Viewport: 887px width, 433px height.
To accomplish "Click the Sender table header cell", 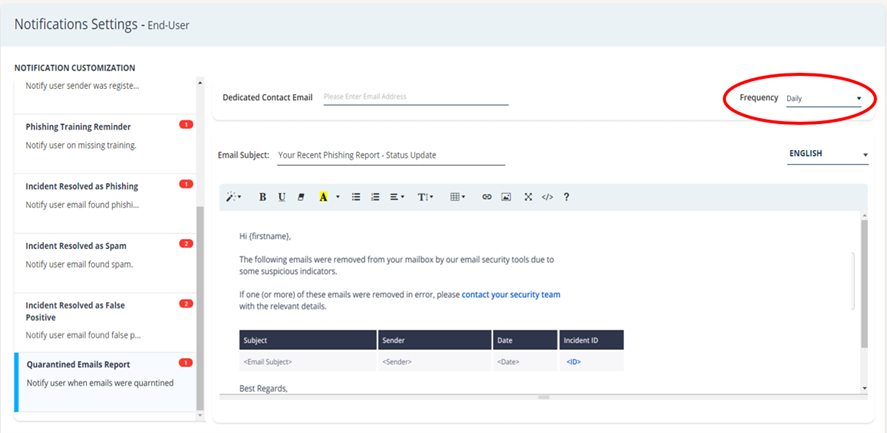I will point(434,340).
